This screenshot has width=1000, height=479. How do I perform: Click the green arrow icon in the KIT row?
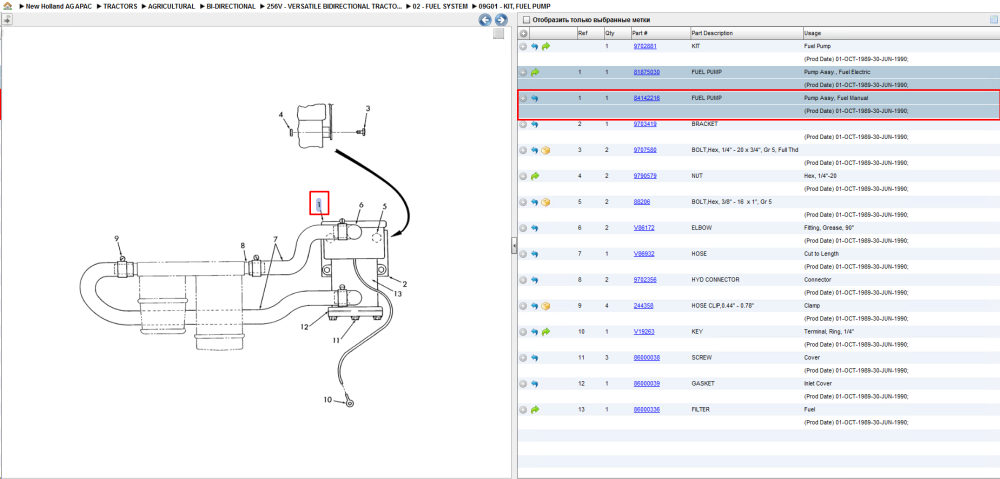tap(546, 47)
